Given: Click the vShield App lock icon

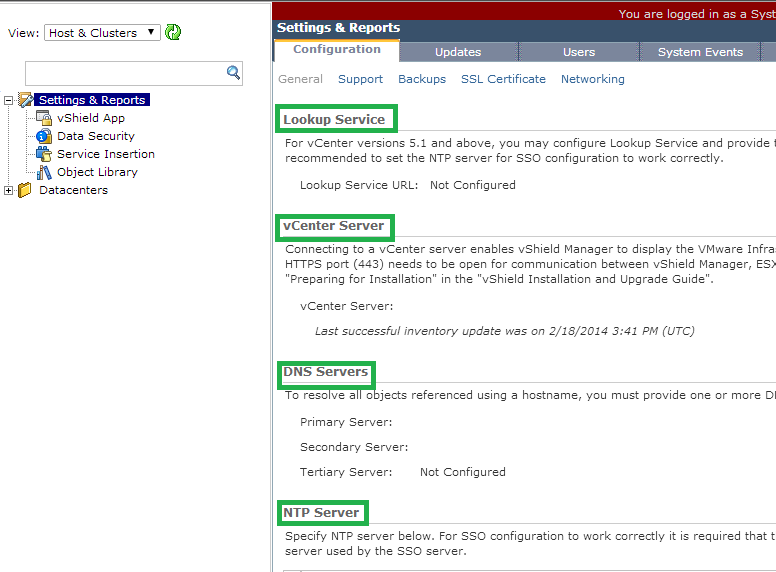Looking at the screenshot, I should 44,118.
